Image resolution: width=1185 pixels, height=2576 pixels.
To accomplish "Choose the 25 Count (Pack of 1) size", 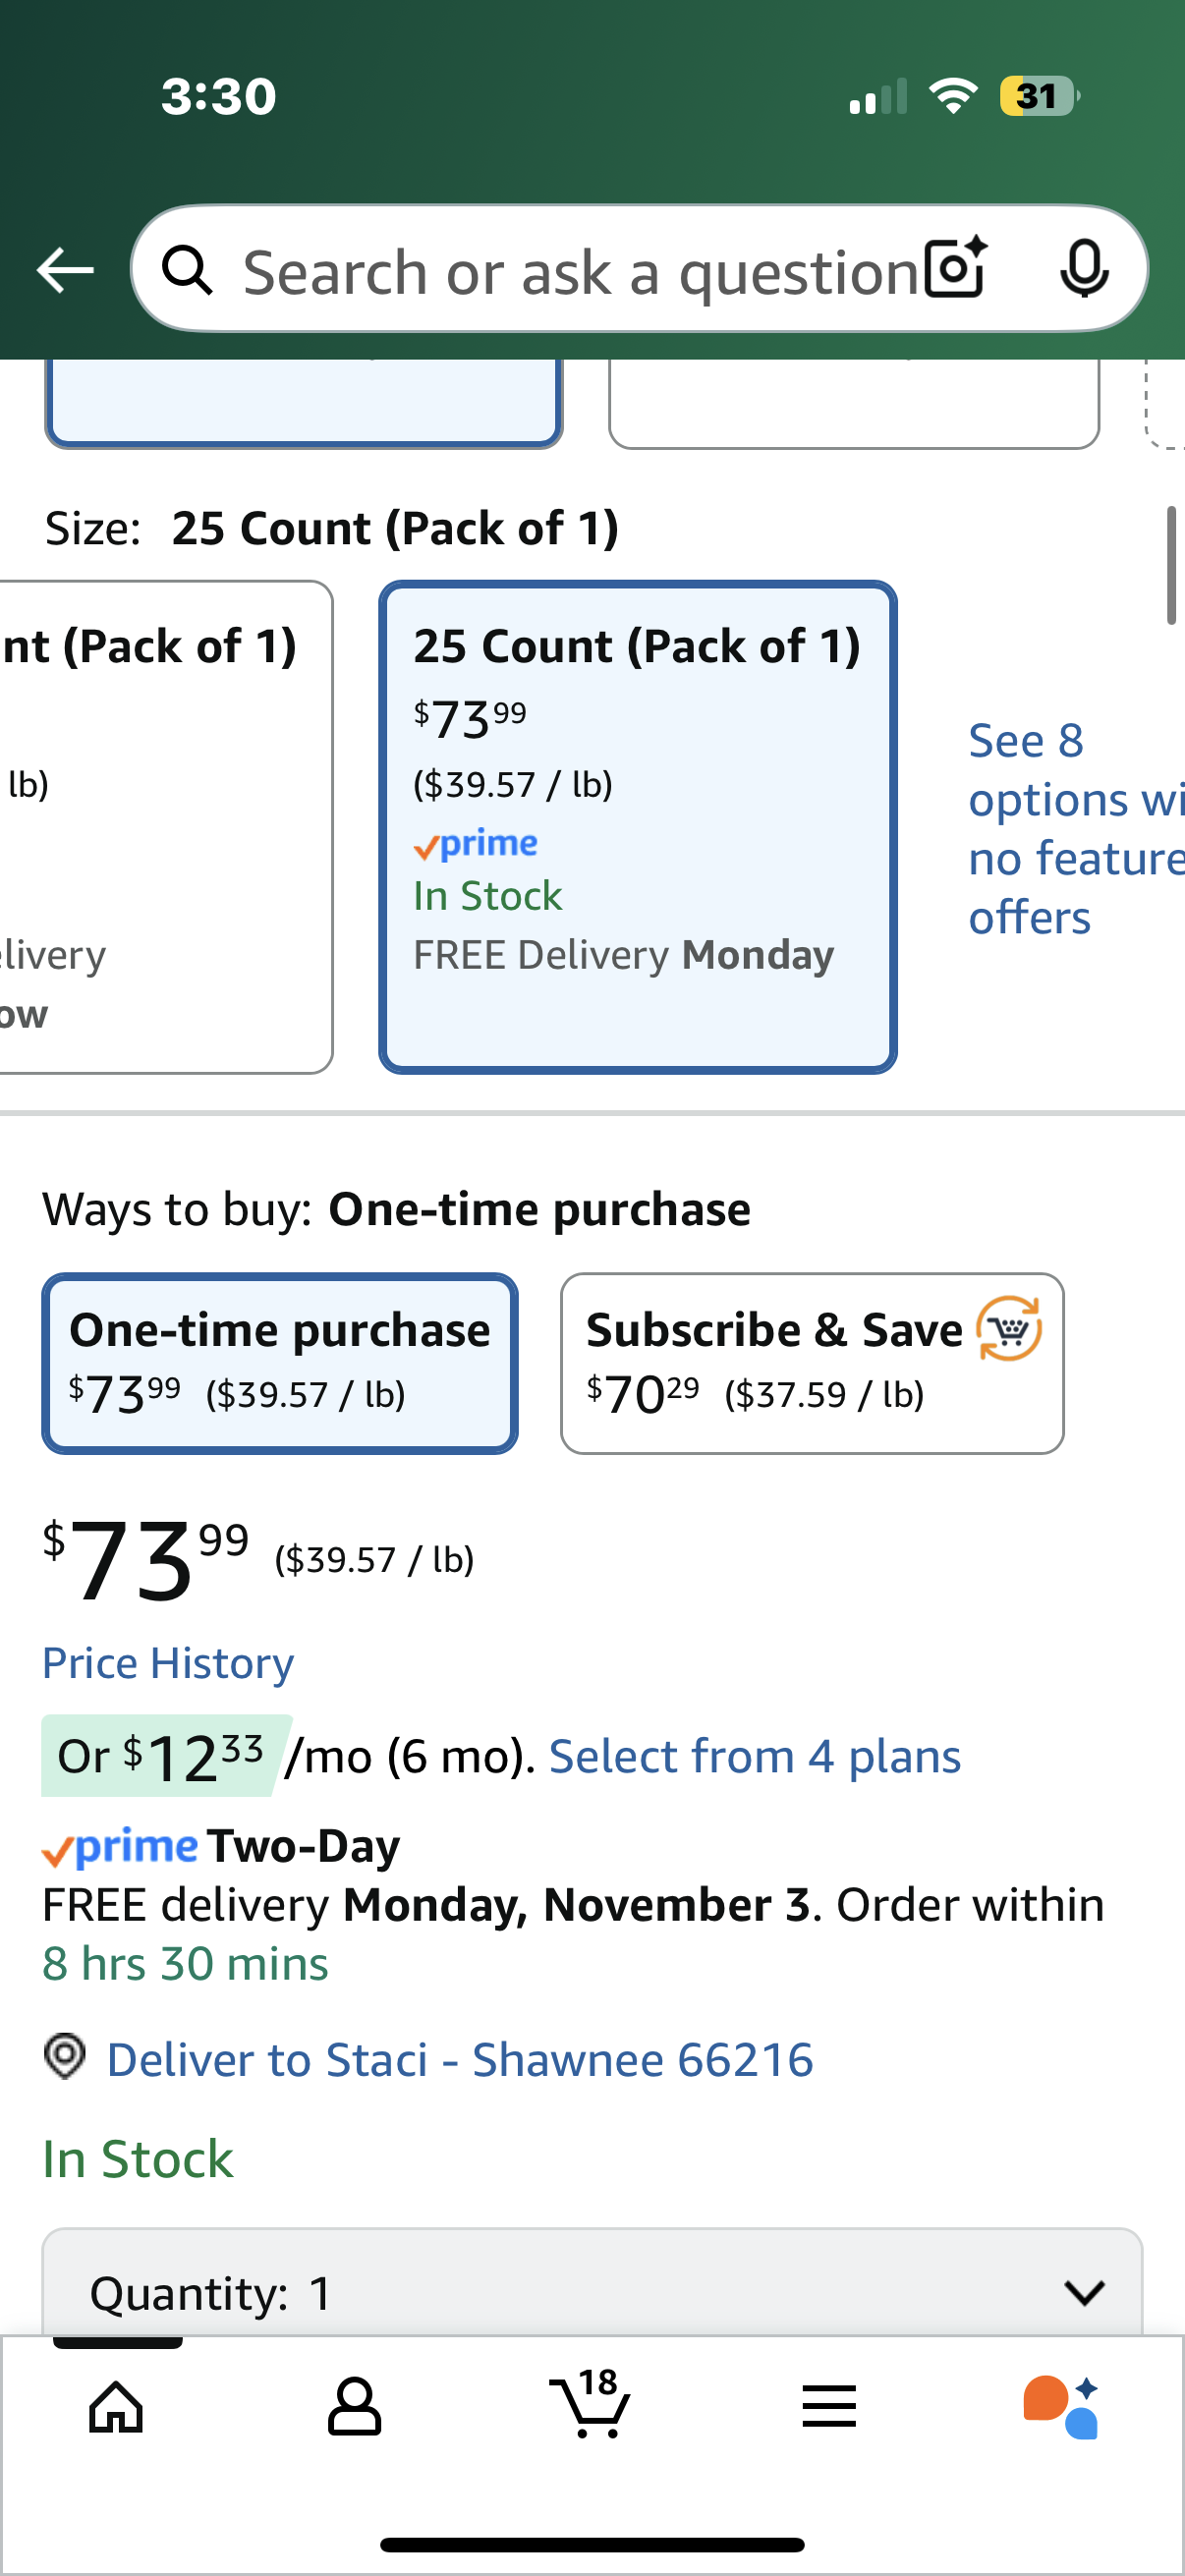I will click(637, 826).
